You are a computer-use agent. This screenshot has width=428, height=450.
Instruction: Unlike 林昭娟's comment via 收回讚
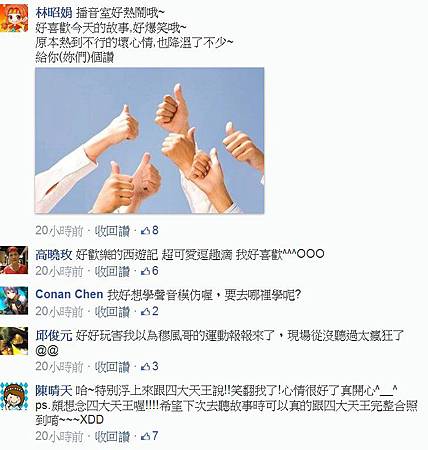pos(112,231)
